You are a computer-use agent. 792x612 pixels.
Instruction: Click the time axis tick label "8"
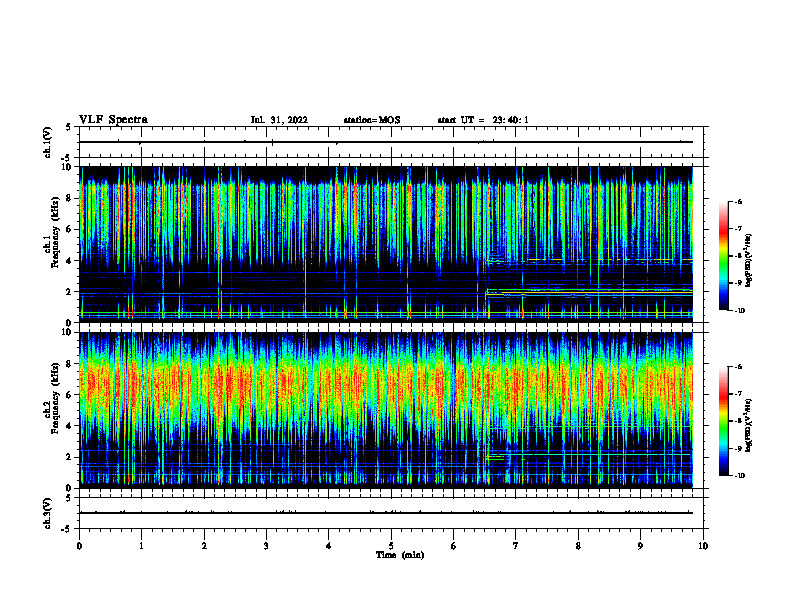[x=578, y=546]
